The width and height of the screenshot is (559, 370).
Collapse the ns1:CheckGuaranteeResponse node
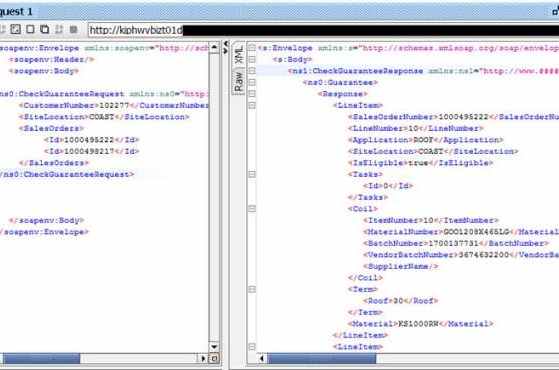[252, 71]
